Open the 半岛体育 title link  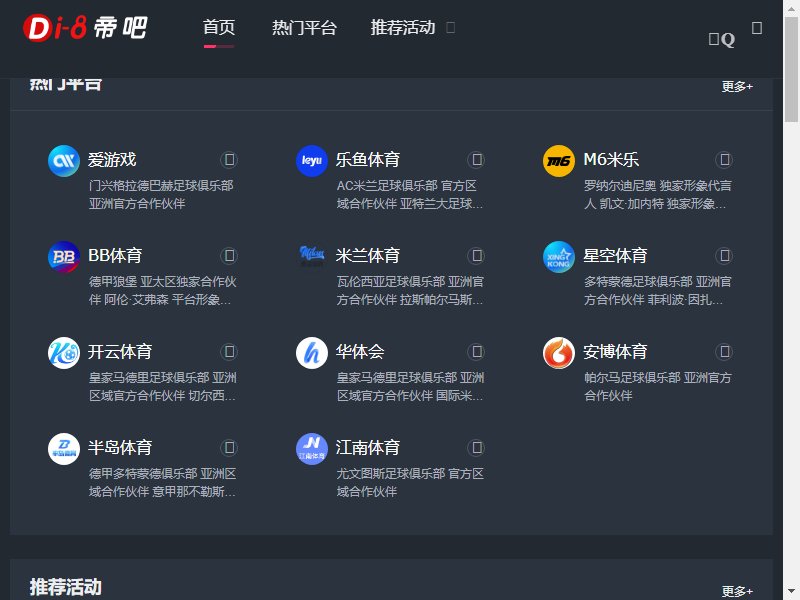pos(120,447)
